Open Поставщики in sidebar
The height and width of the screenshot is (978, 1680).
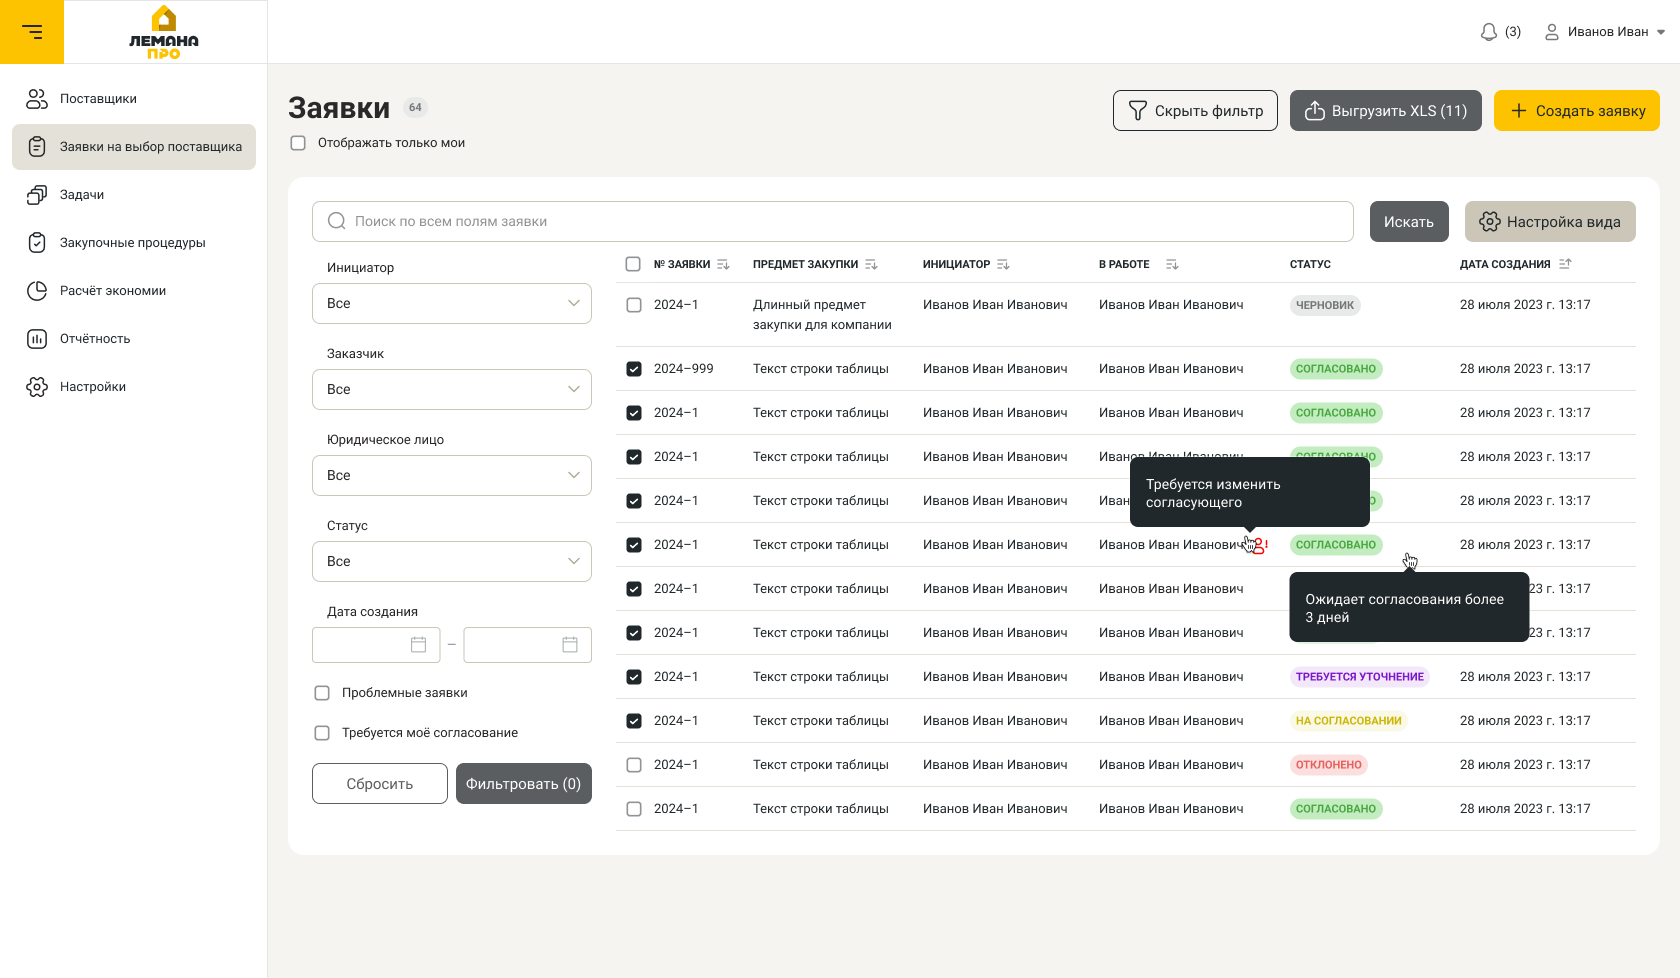[x=134, y=99]
